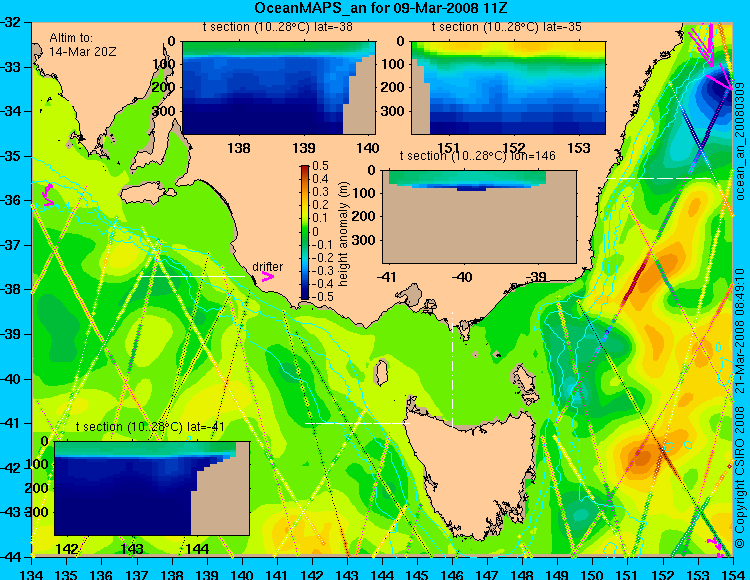This screenshot has height=580, width=750.
Task: Click the 0.5 value on the color bar
Action: (320, 166)
